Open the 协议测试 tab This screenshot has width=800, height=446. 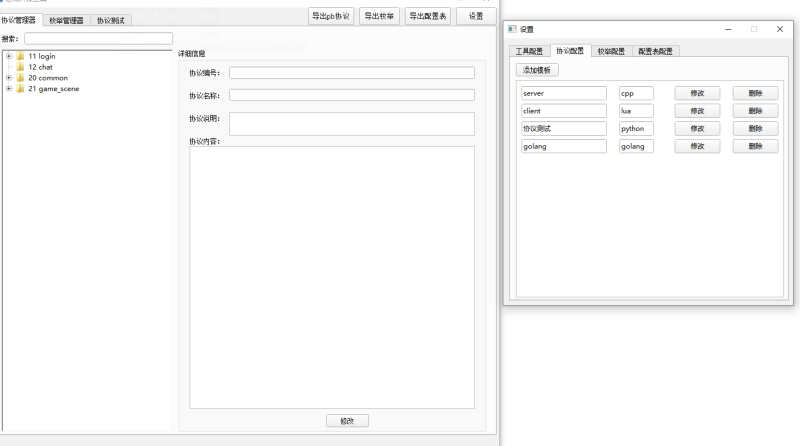coord(110,20)
